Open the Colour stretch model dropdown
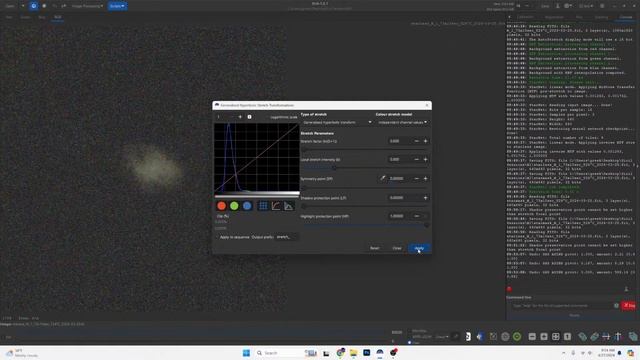Viewport: 640px width, 360px height. (402, 122)
